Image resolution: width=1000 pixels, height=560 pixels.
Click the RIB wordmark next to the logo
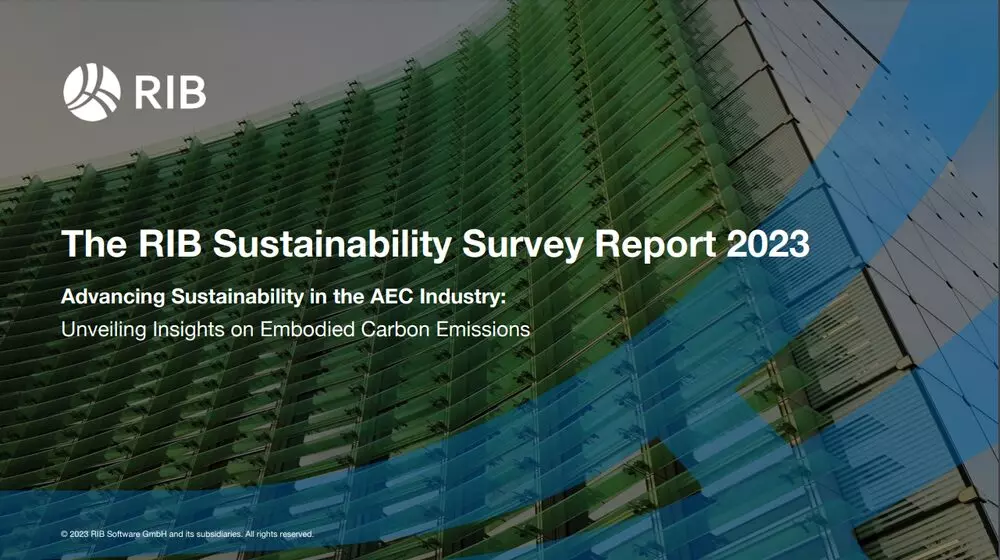(170, 93)
